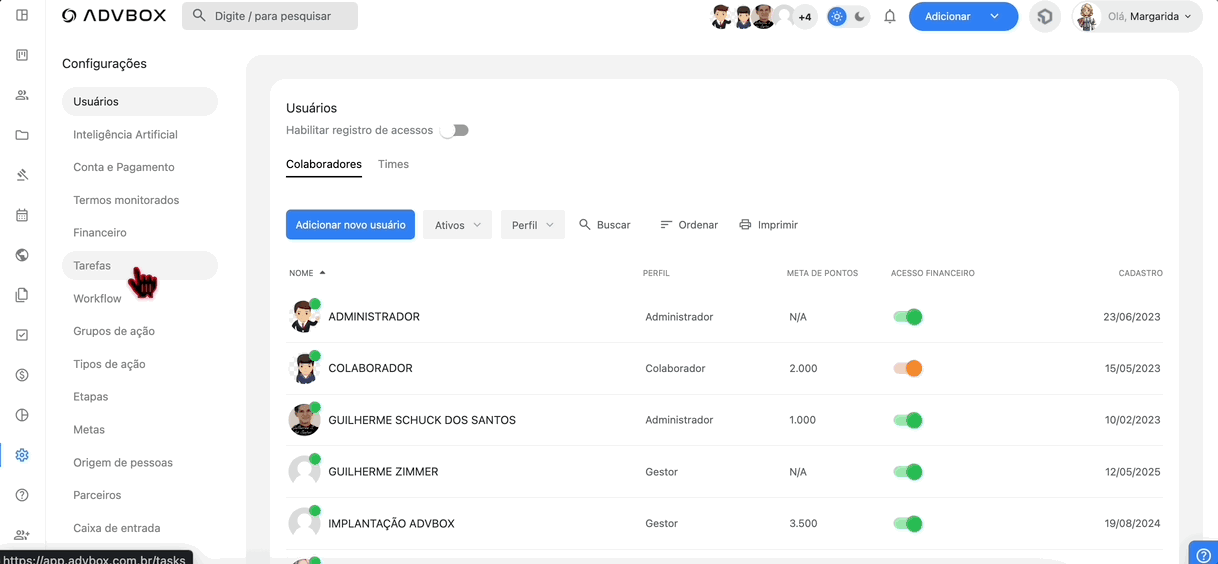This screenshot has height=564, width=1218.
Task: Click the 3D cube icon in header
Action: (x=1045, y=17)
